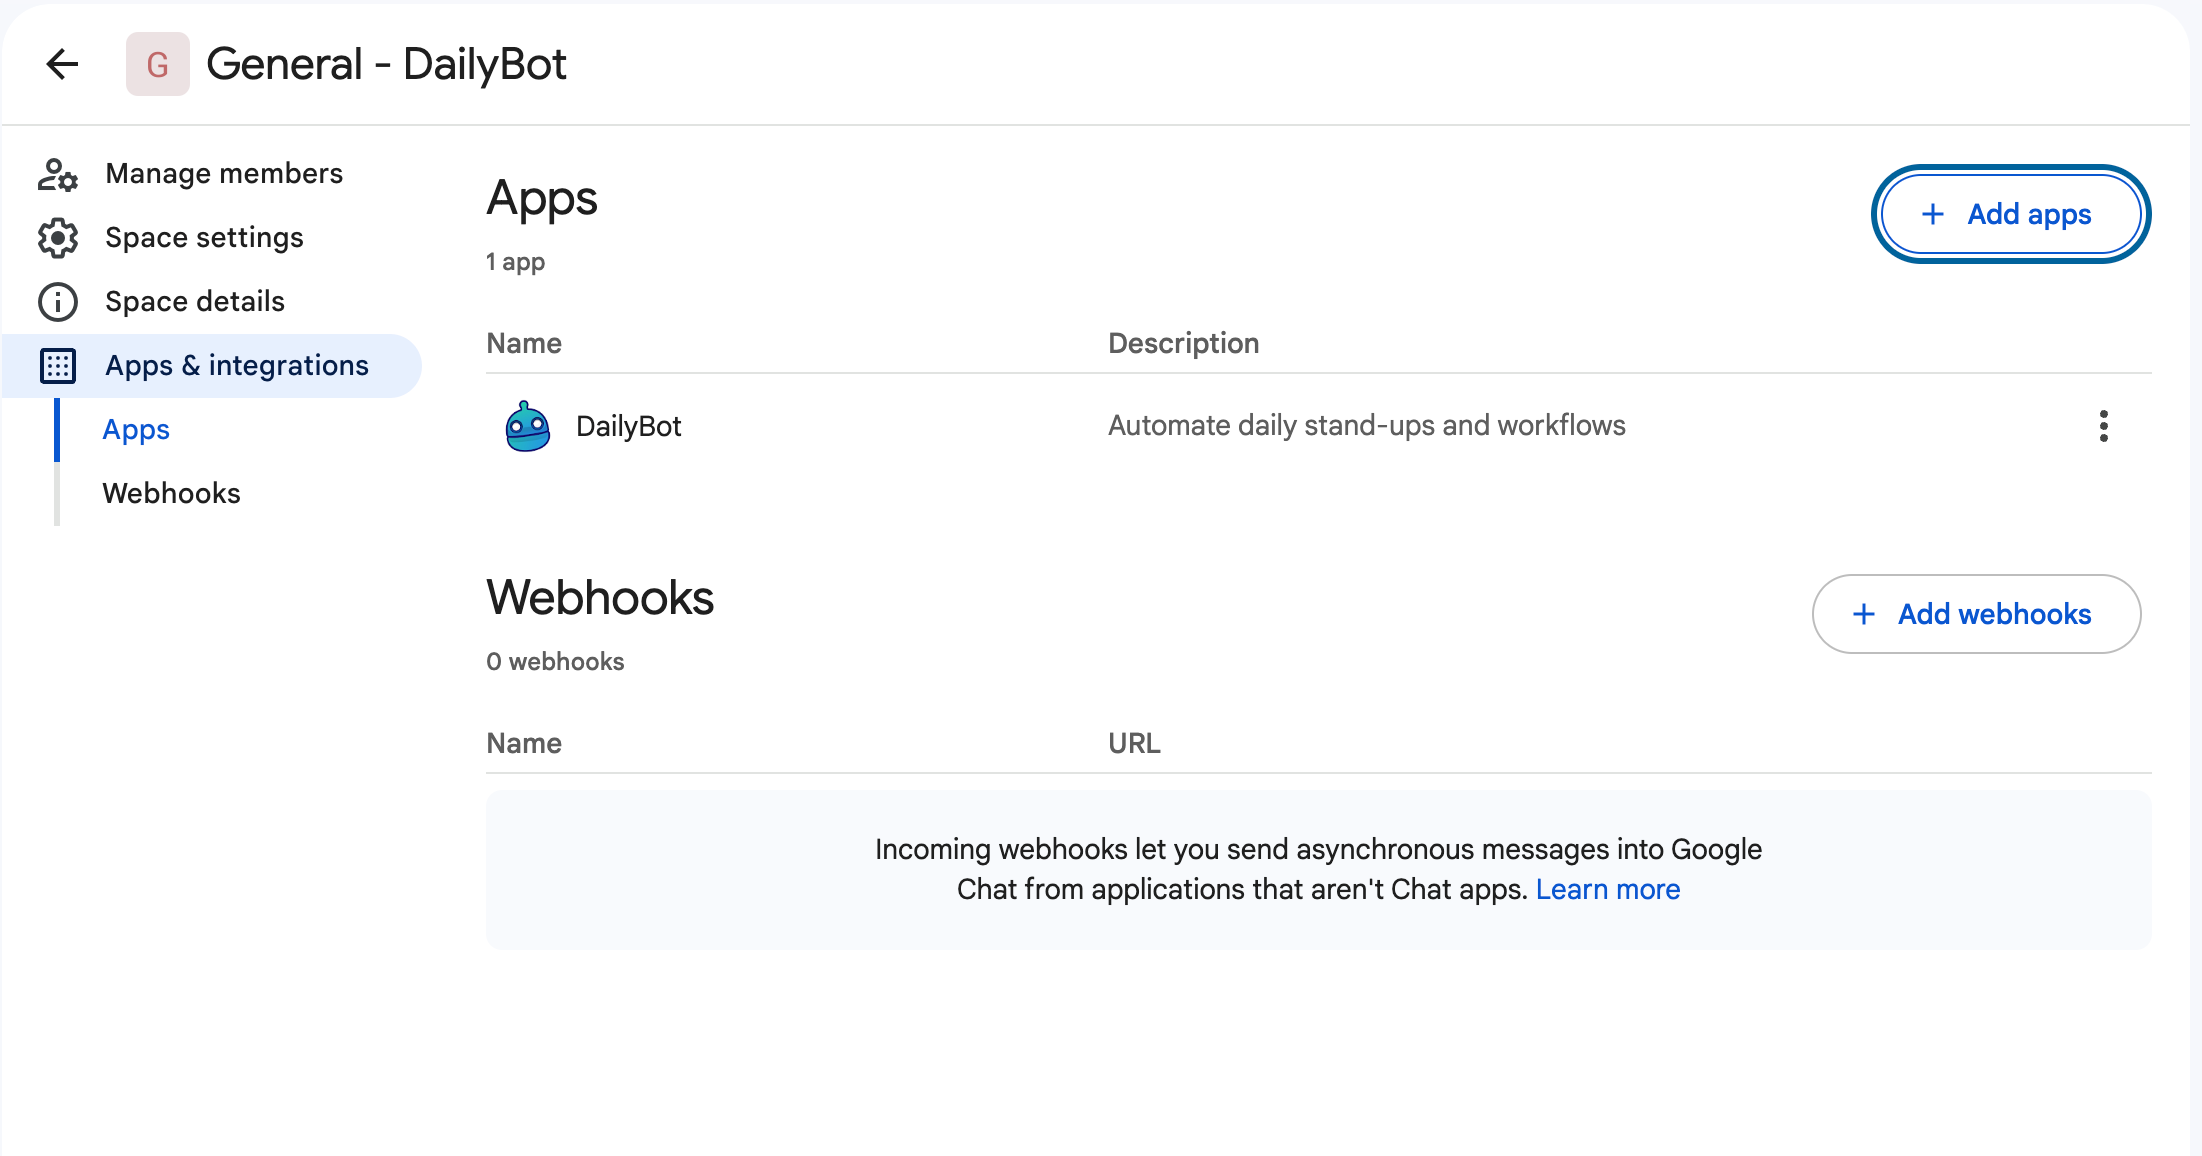
Task: Click the DailyBot app name row
Action: pyautogui.click(x=628, y=427)
